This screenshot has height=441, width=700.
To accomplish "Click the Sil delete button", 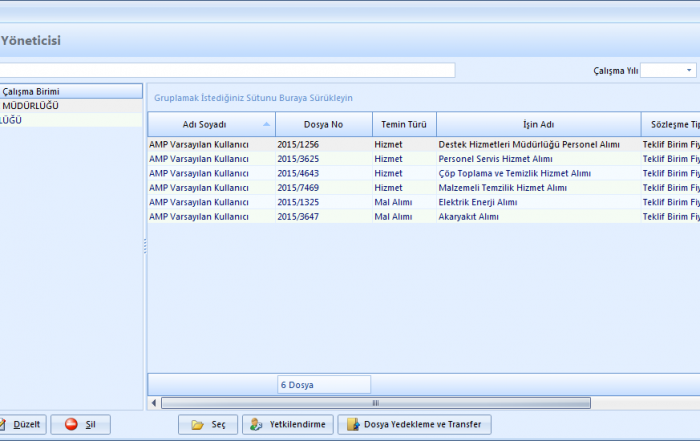I will pos(80,425).
